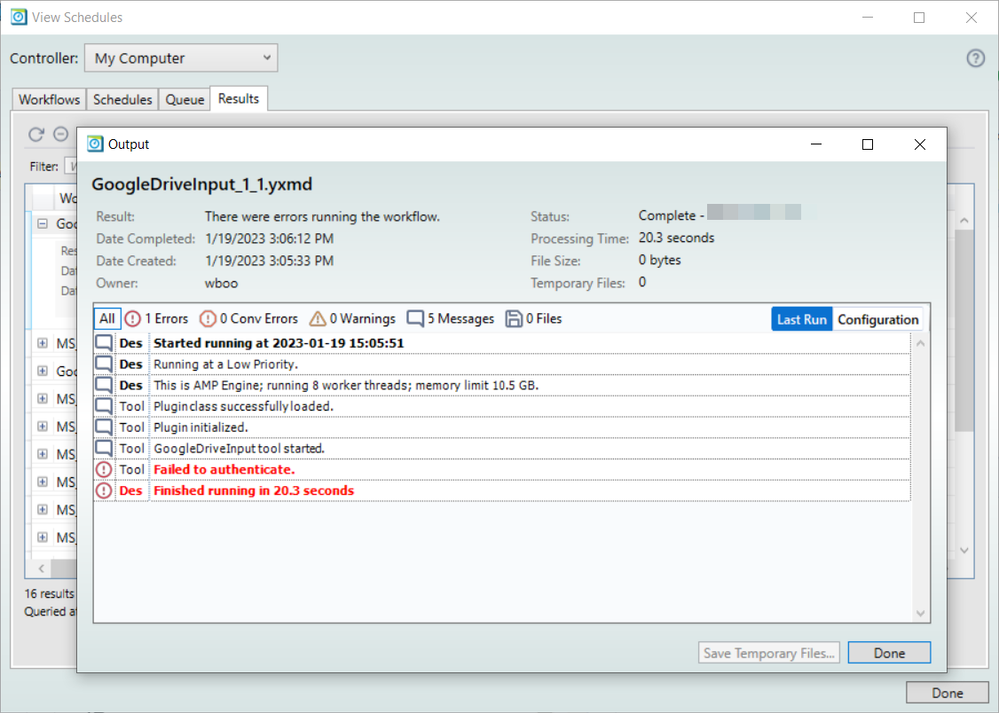Select the Results tab

click(238, 99)
